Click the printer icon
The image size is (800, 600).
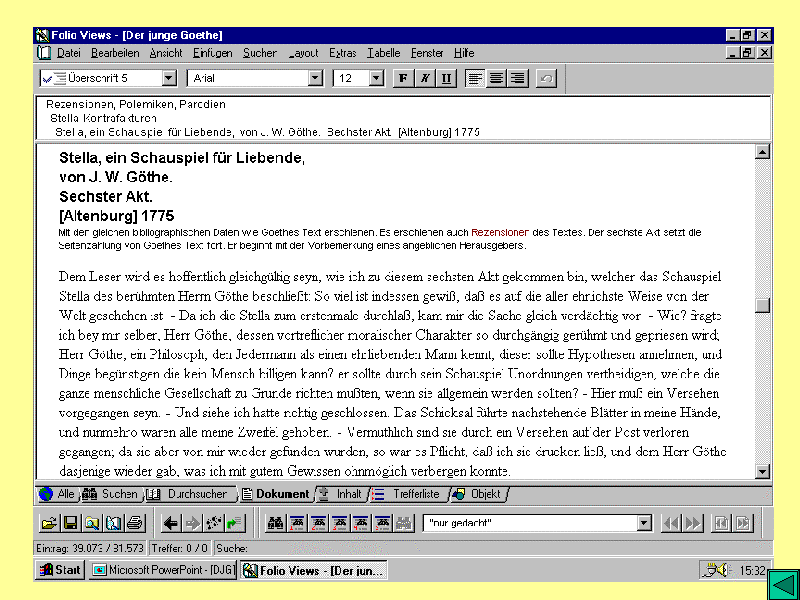point(135,523)
